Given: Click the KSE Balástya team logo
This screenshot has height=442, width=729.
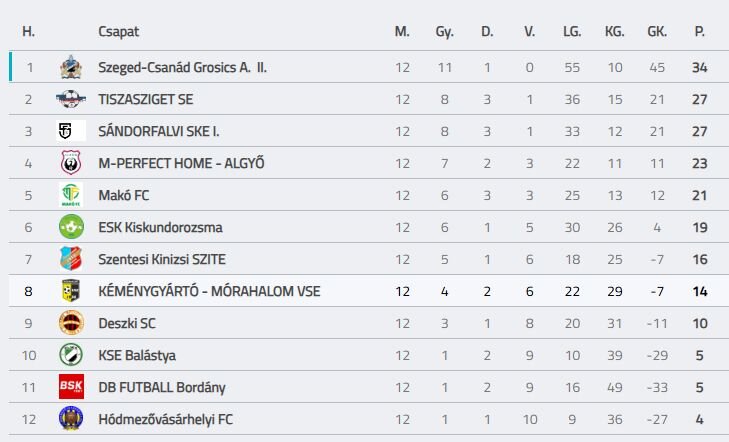Looking at the screenshot, I should pos(71,355).
